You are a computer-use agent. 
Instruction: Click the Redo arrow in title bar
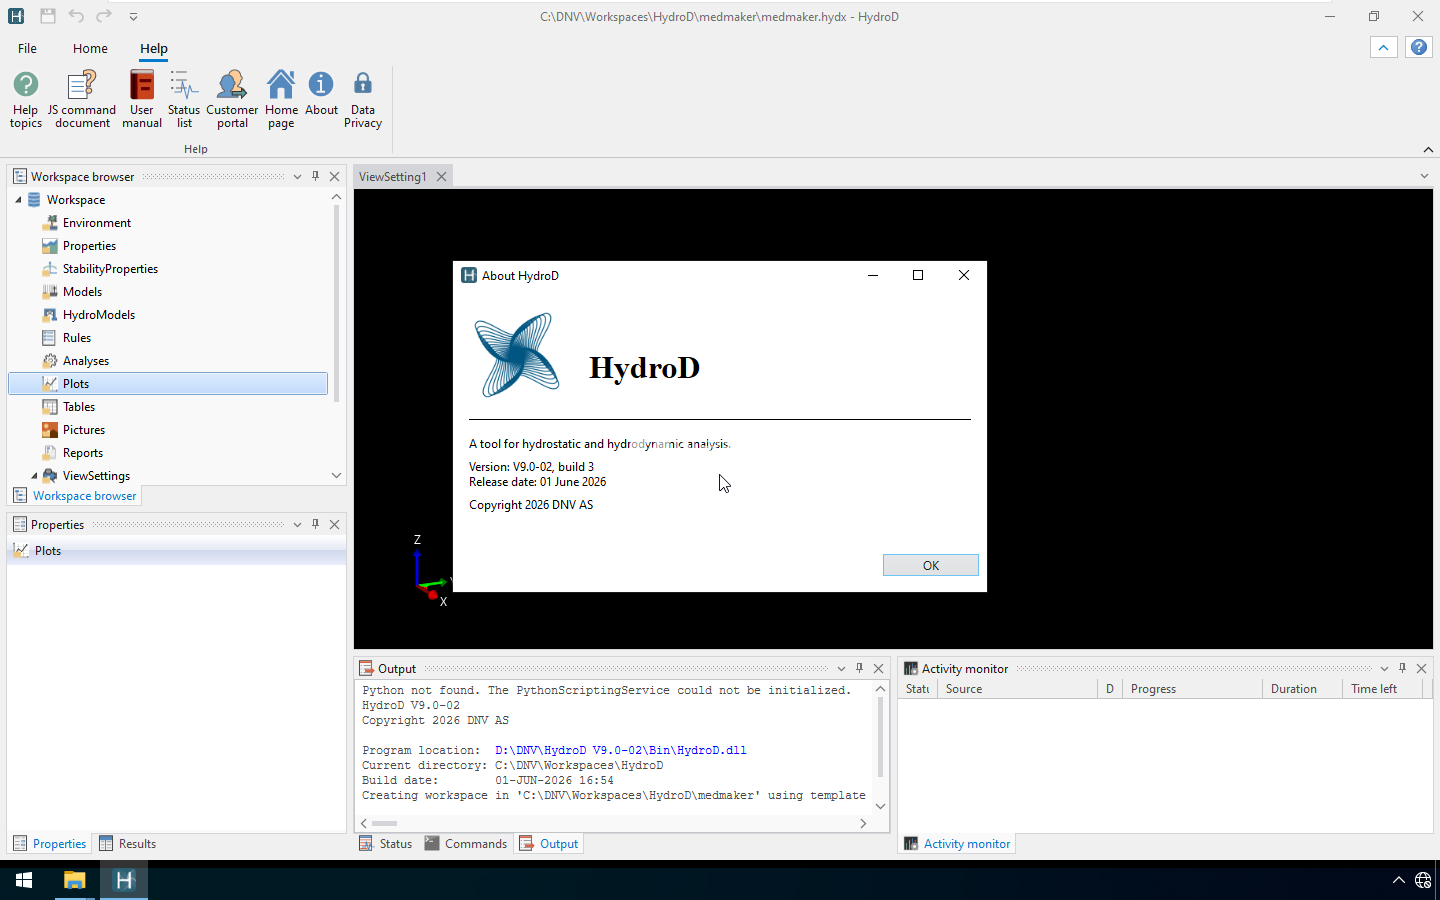(104, 16)
